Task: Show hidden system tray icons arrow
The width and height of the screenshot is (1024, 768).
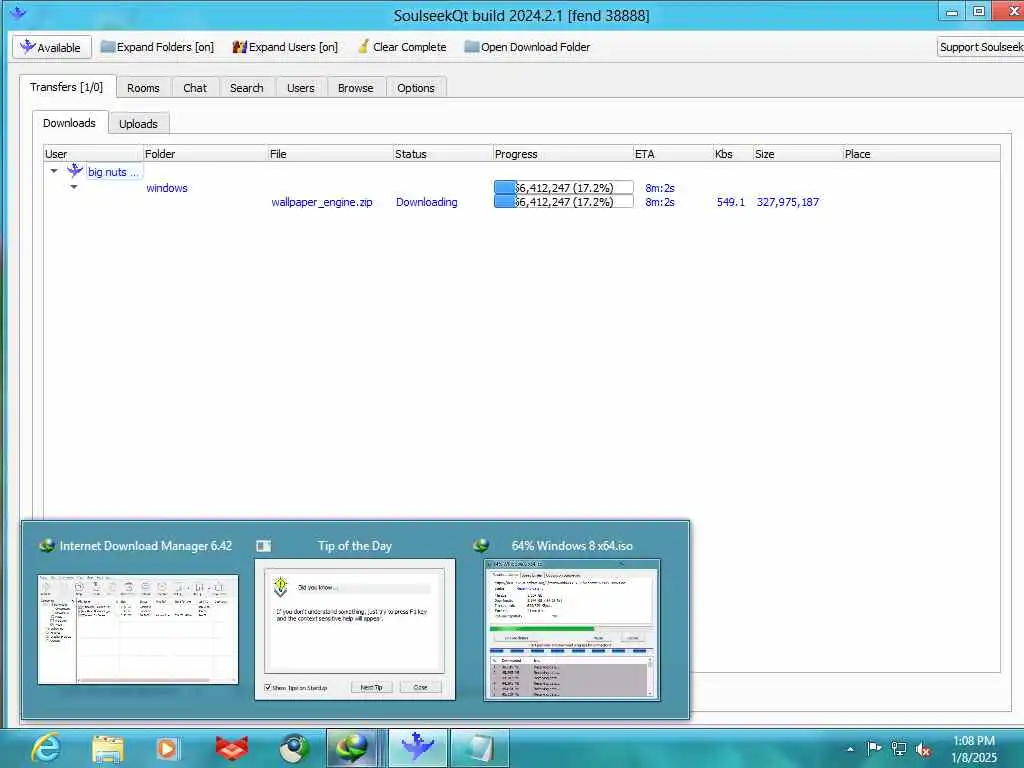Action: [850, 749]
